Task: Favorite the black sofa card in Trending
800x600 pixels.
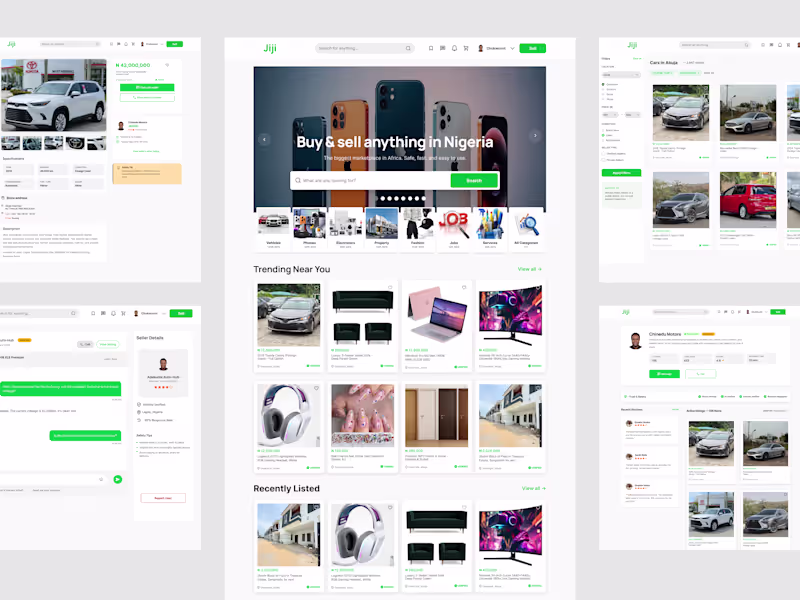Action: (x=390, y=287)
